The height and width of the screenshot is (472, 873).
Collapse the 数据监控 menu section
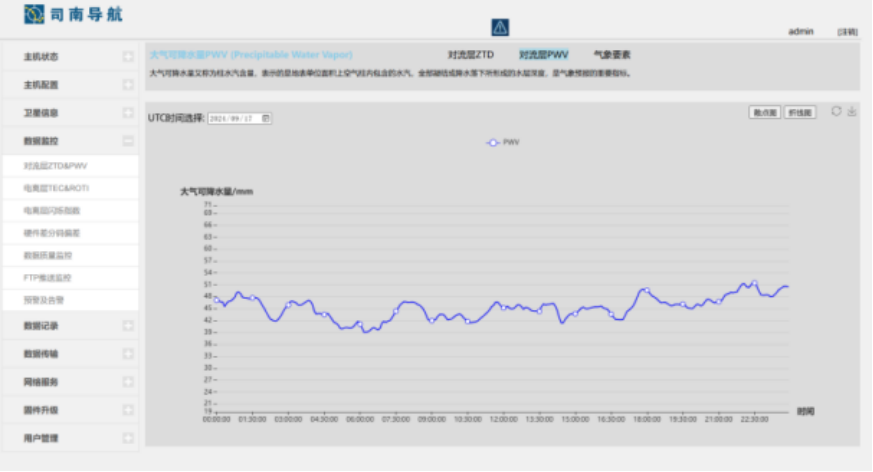point(128,142)
